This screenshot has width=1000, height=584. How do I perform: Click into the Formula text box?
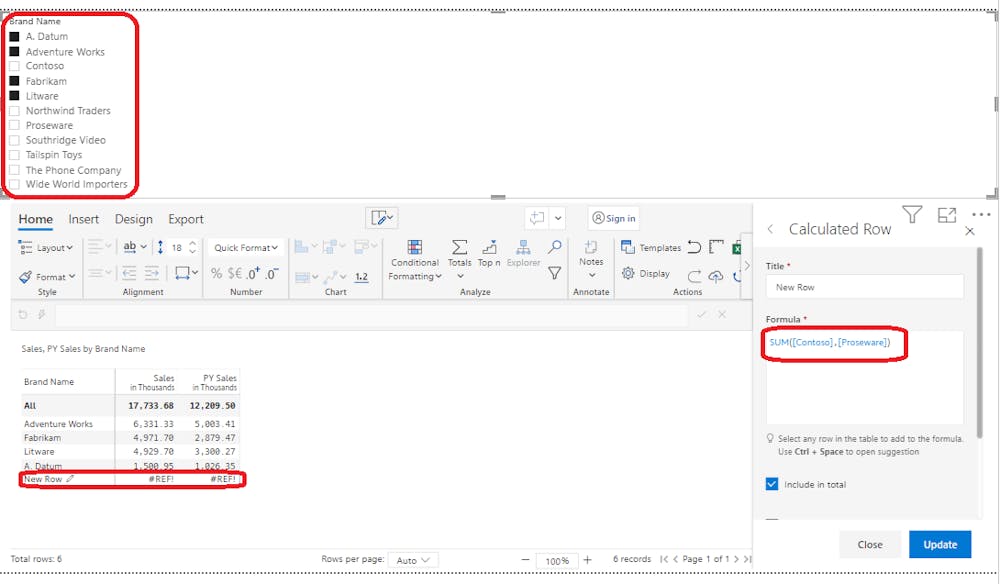[x=865, y=377]
